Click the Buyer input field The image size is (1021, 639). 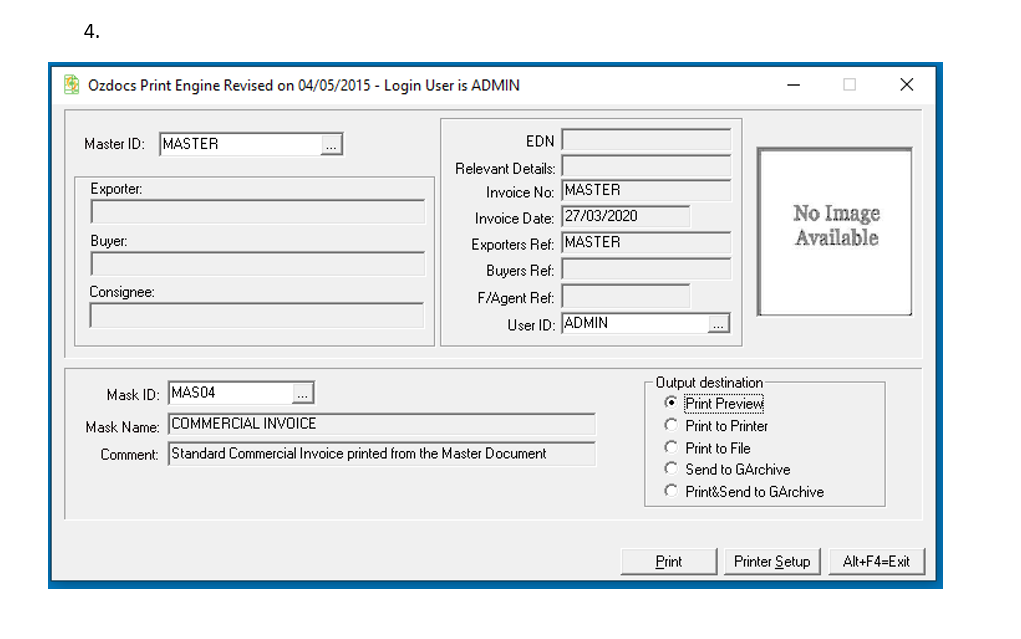coord(258,264)
